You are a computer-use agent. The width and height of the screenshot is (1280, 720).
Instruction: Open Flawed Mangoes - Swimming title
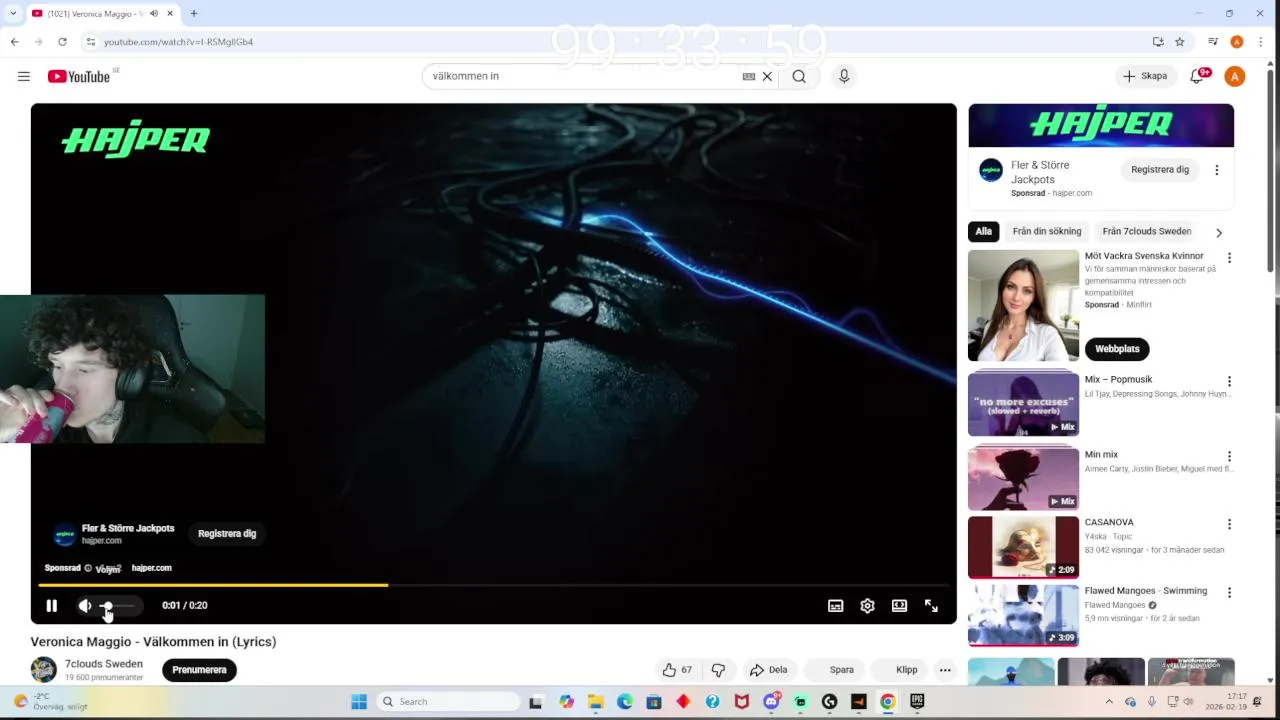tap(1146, 591)
